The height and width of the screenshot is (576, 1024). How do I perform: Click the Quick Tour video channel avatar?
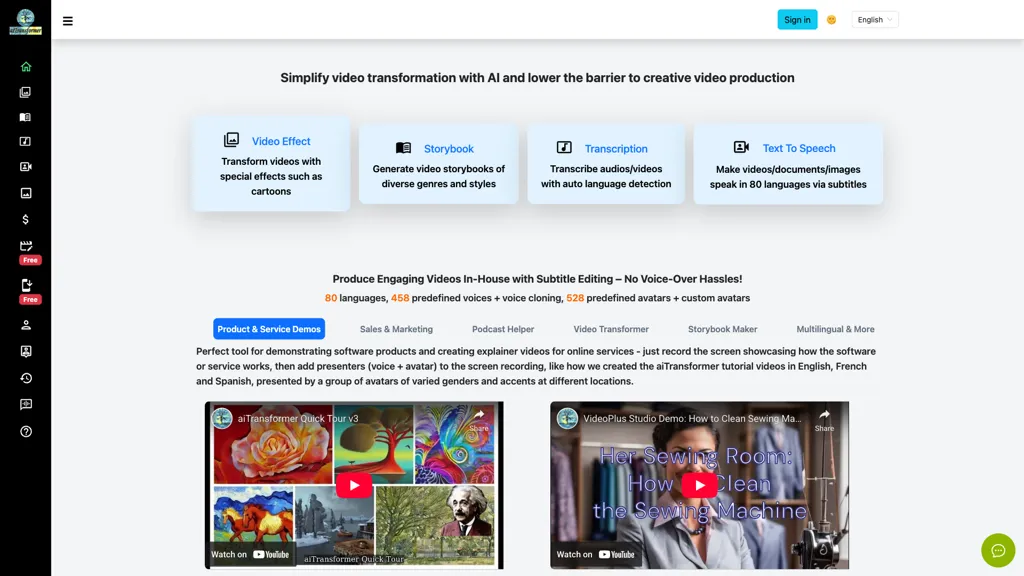click(x=222, y=418)
